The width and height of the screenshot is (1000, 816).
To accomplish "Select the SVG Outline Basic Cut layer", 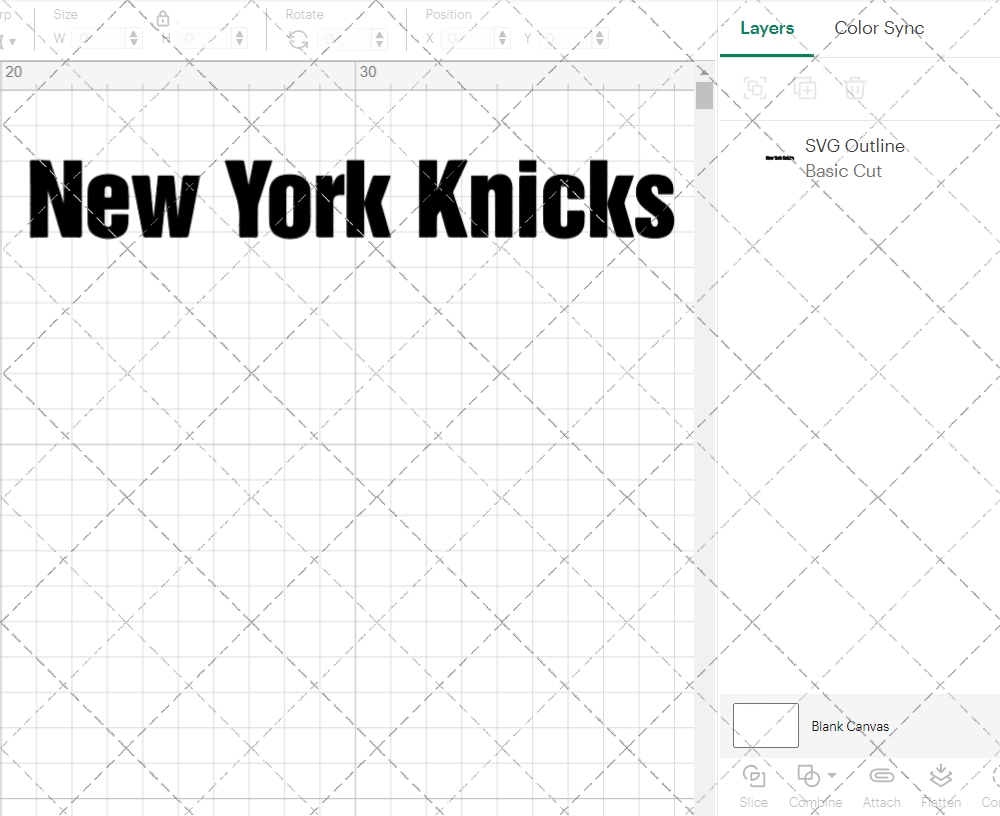I will (x=855, y=158).
